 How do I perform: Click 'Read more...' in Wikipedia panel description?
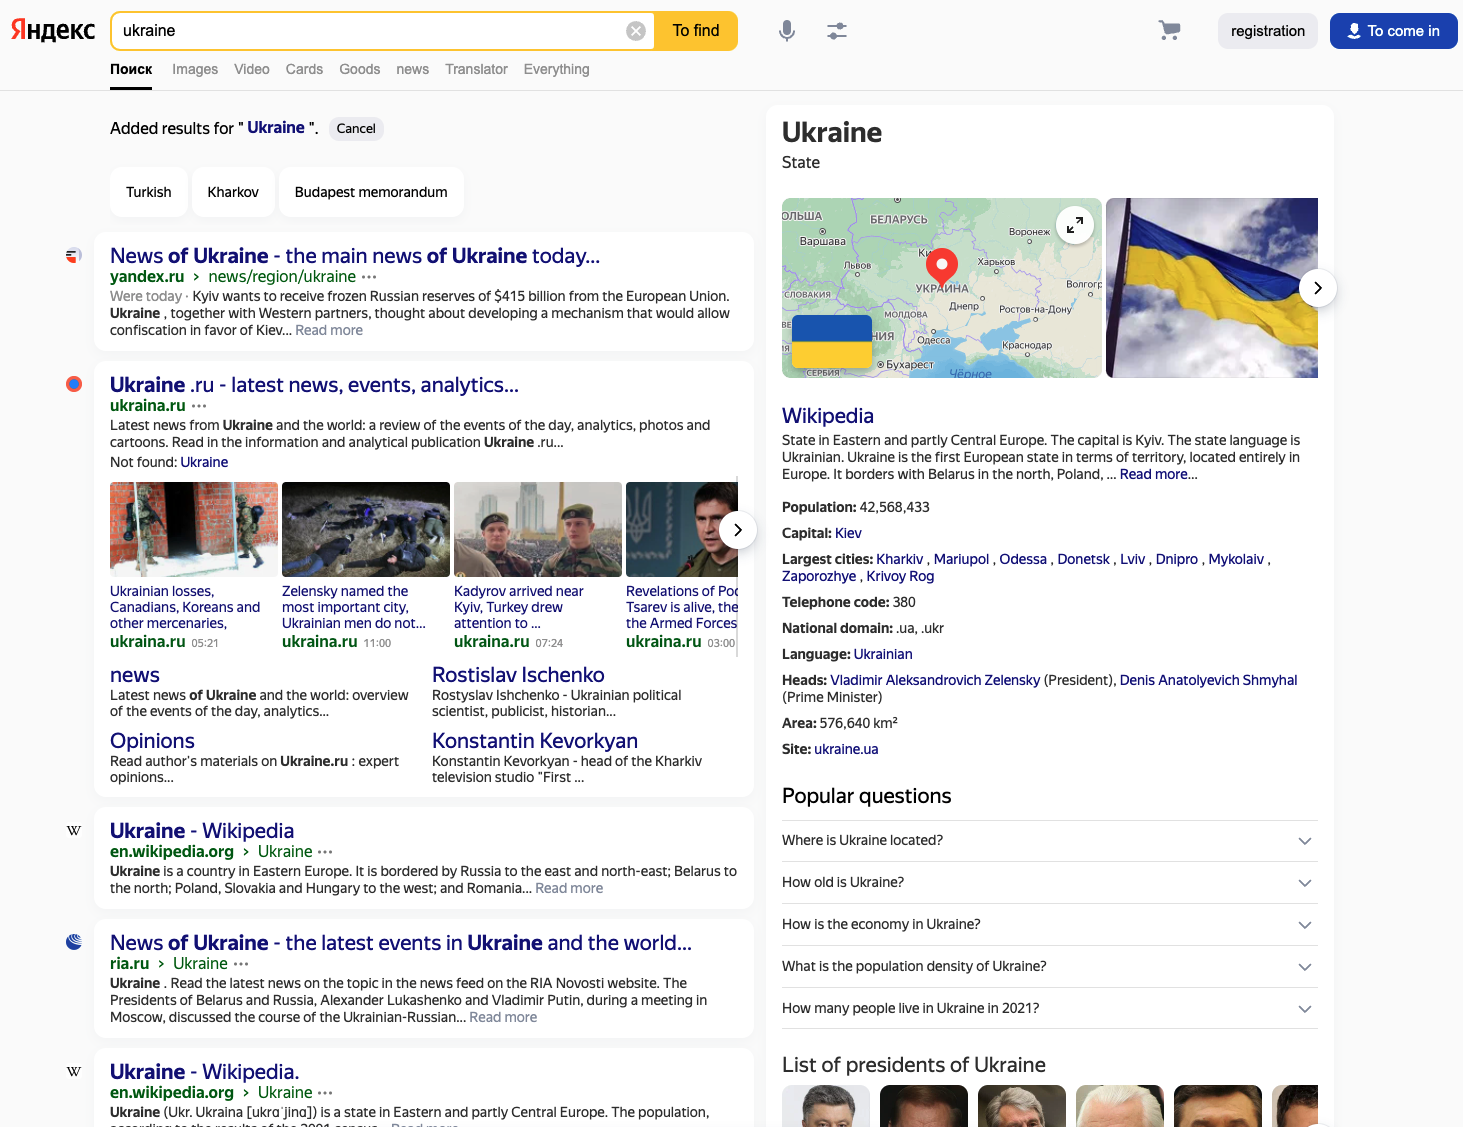coord(1158,474)
